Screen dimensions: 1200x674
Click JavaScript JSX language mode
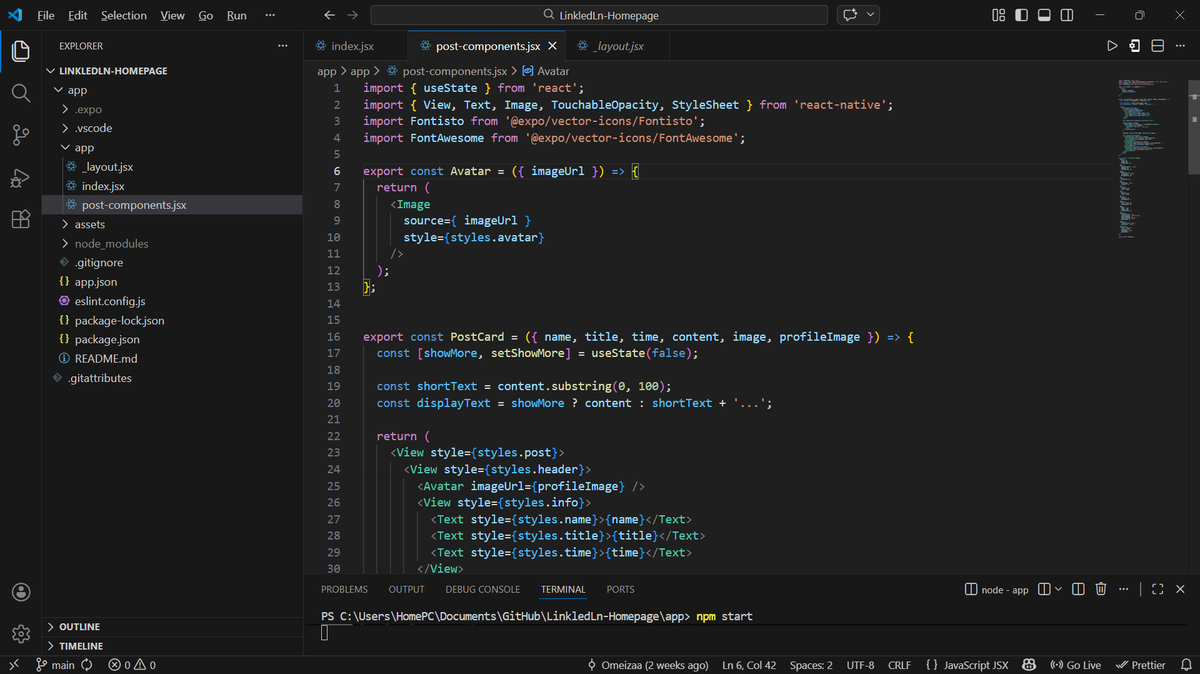click(966, 665)
